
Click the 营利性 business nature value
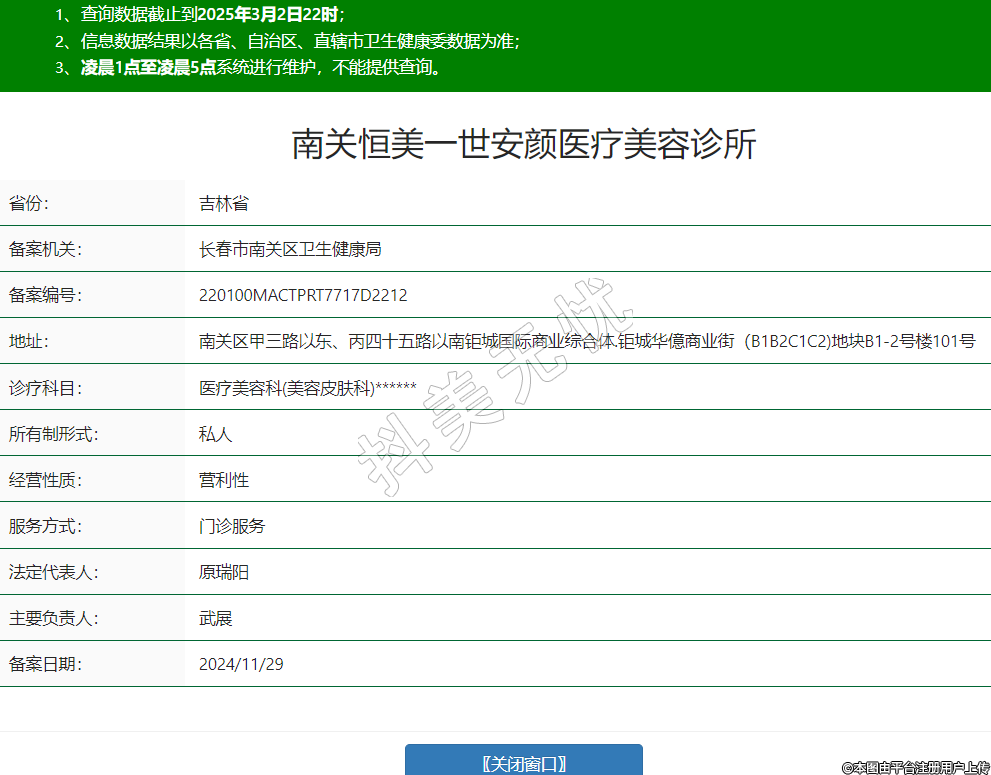click(223, 480)
